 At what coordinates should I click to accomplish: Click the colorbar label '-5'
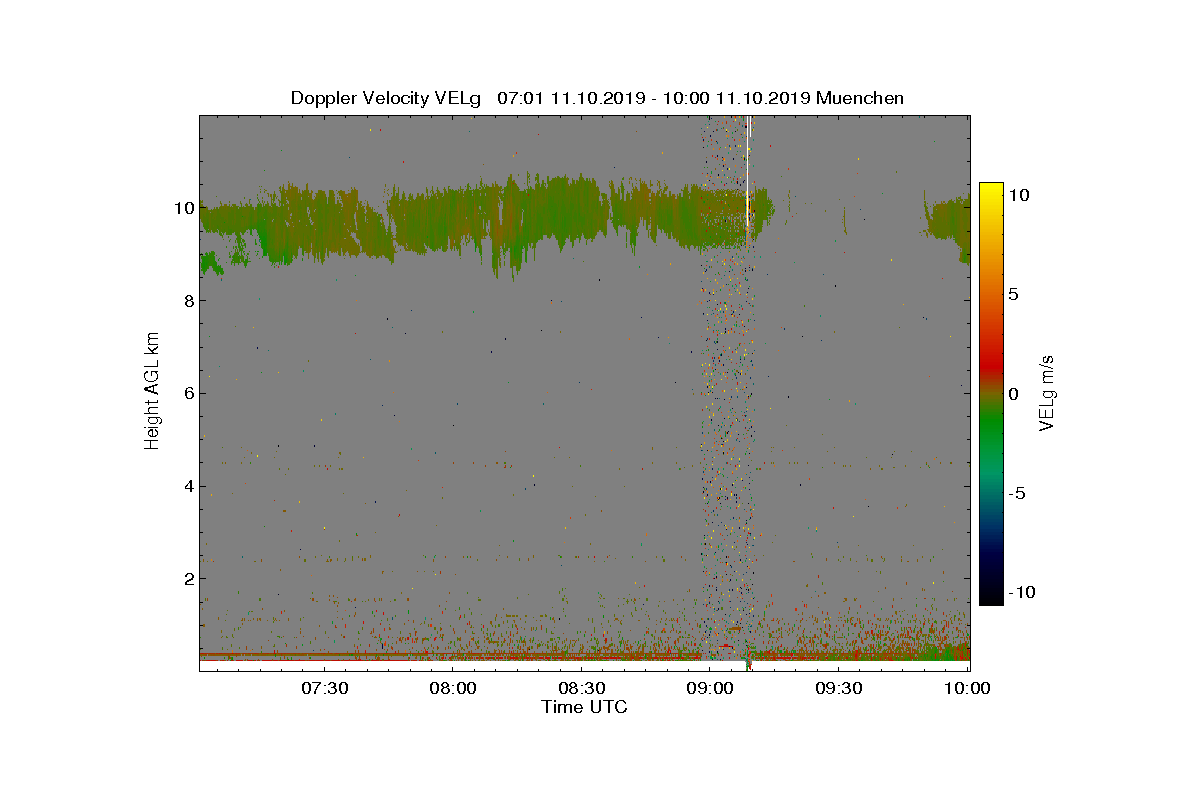(x=1016, y=493)
